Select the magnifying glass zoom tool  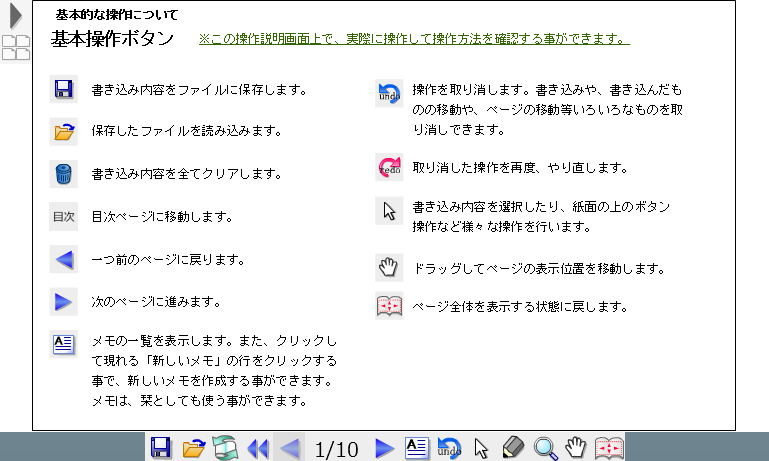point(545,448)
